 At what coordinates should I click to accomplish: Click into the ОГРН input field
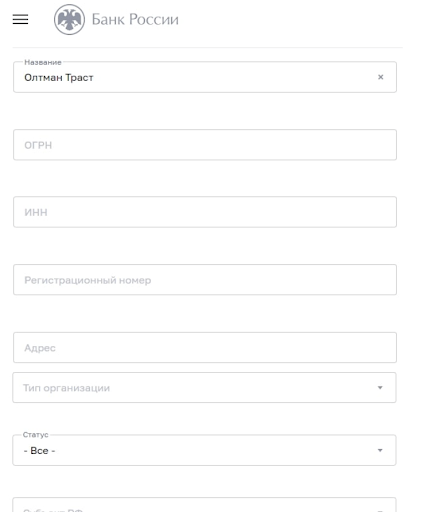(x=205, y=145)
